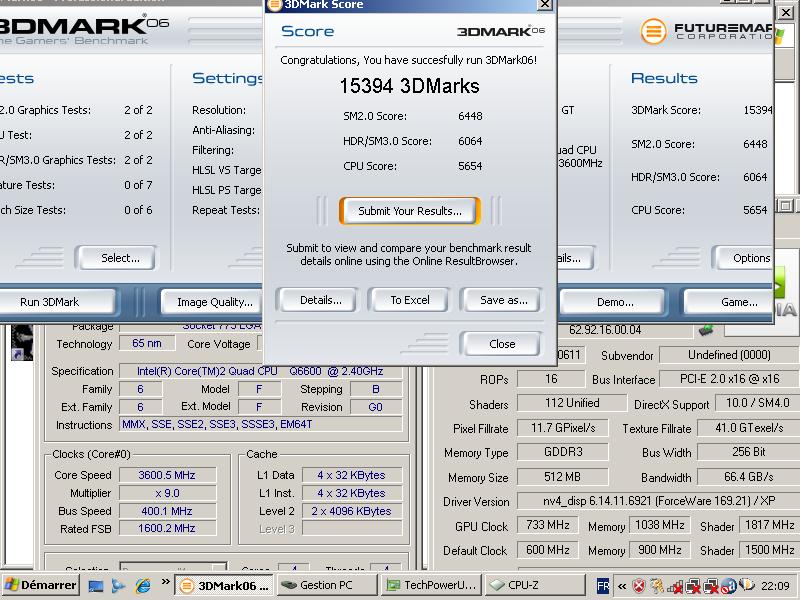This screenshot has width=800, height=600.
Task: Open the Démarrer start menu
Action: tap(41, 585)
